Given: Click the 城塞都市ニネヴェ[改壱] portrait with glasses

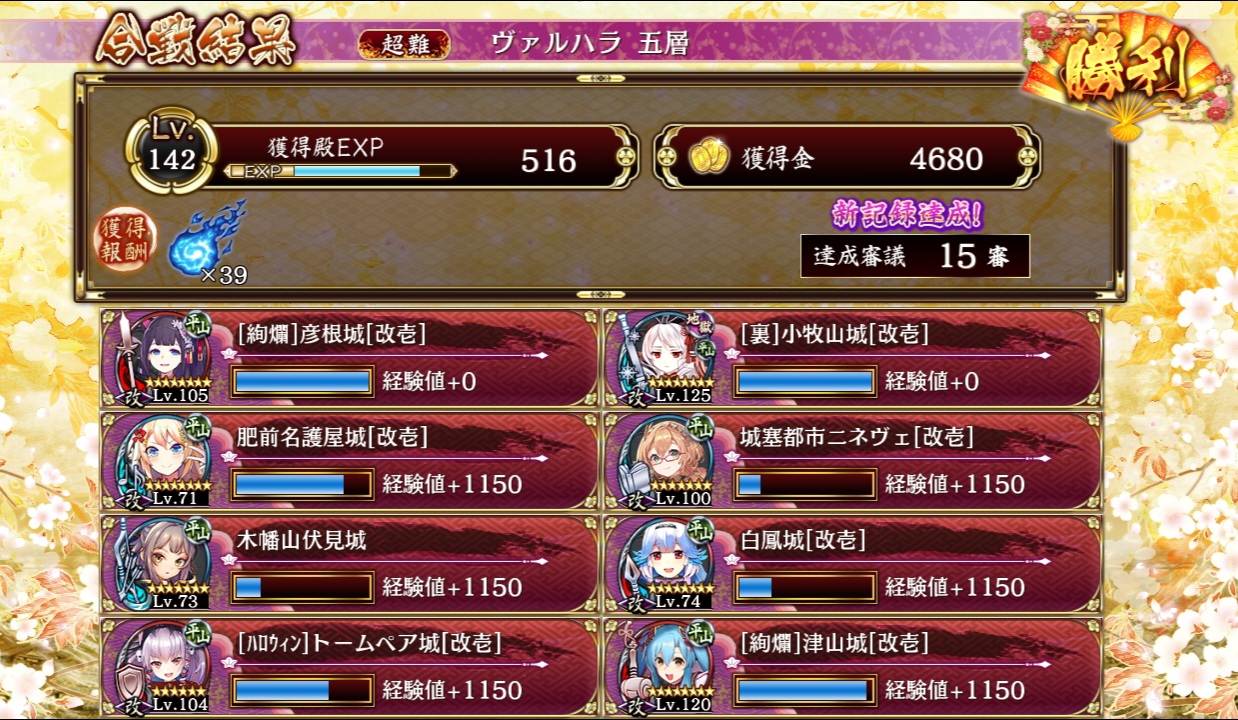Looking at the screenshot, I should (666, 461).
